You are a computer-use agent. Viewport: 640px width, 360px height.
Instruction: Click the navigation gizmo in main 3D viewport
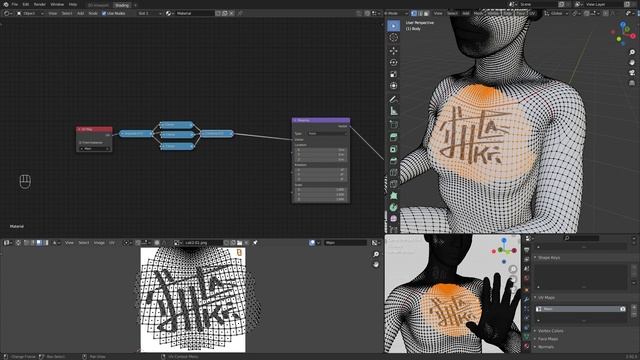pyautogui.click(x=624, y=34)
